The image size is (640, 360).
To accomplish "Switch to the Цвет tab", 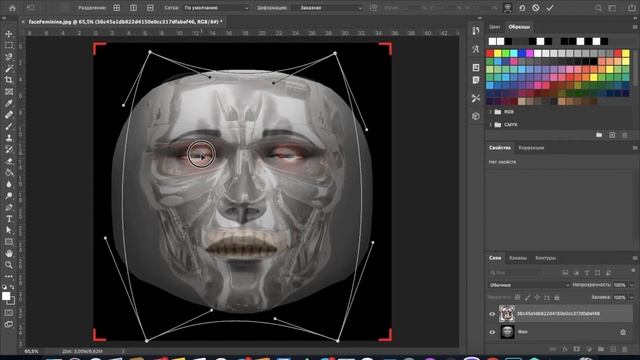I will (x=495, y=27).
